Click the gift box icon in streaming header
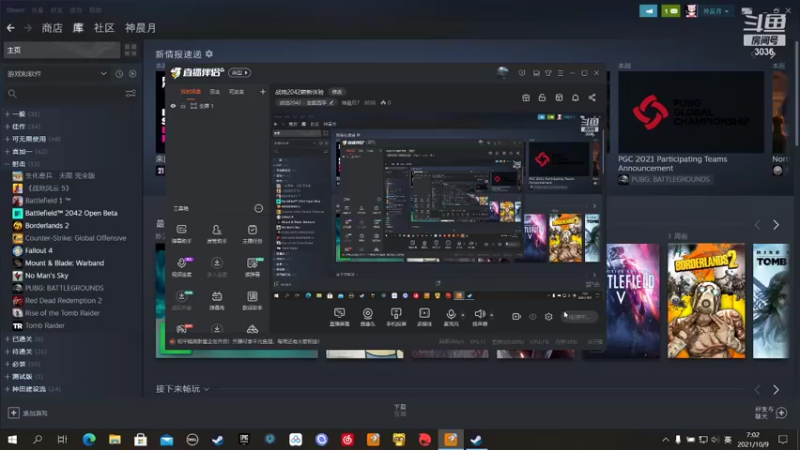The width and height of the screenshot is (800, 450). pyautogui.click(x=526, y=97)
